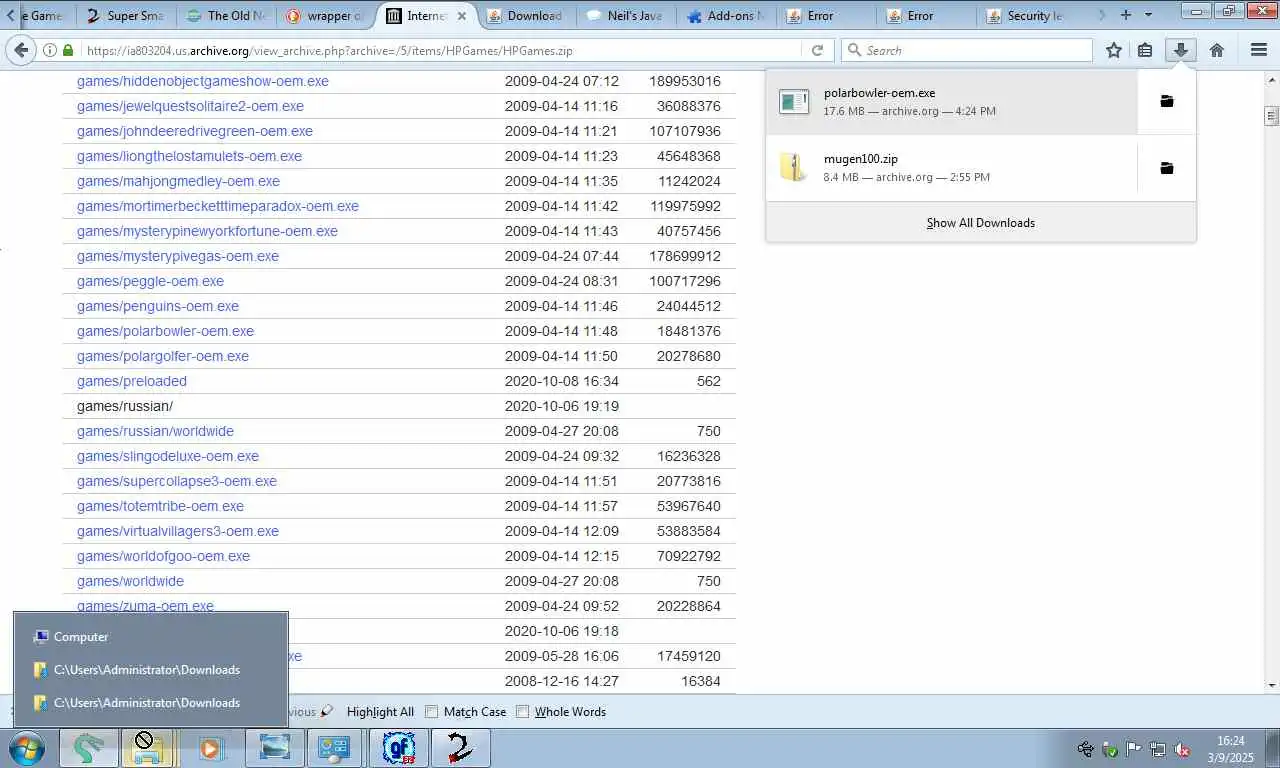Switch to Neil's Java tab
The image size is (1280, 768).
(x=627, y=16)
